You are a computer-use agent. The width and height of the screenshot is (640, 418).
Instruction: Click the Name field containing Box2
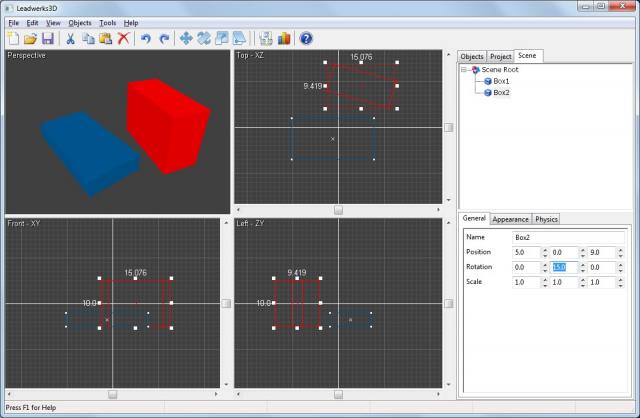[568, 237]
